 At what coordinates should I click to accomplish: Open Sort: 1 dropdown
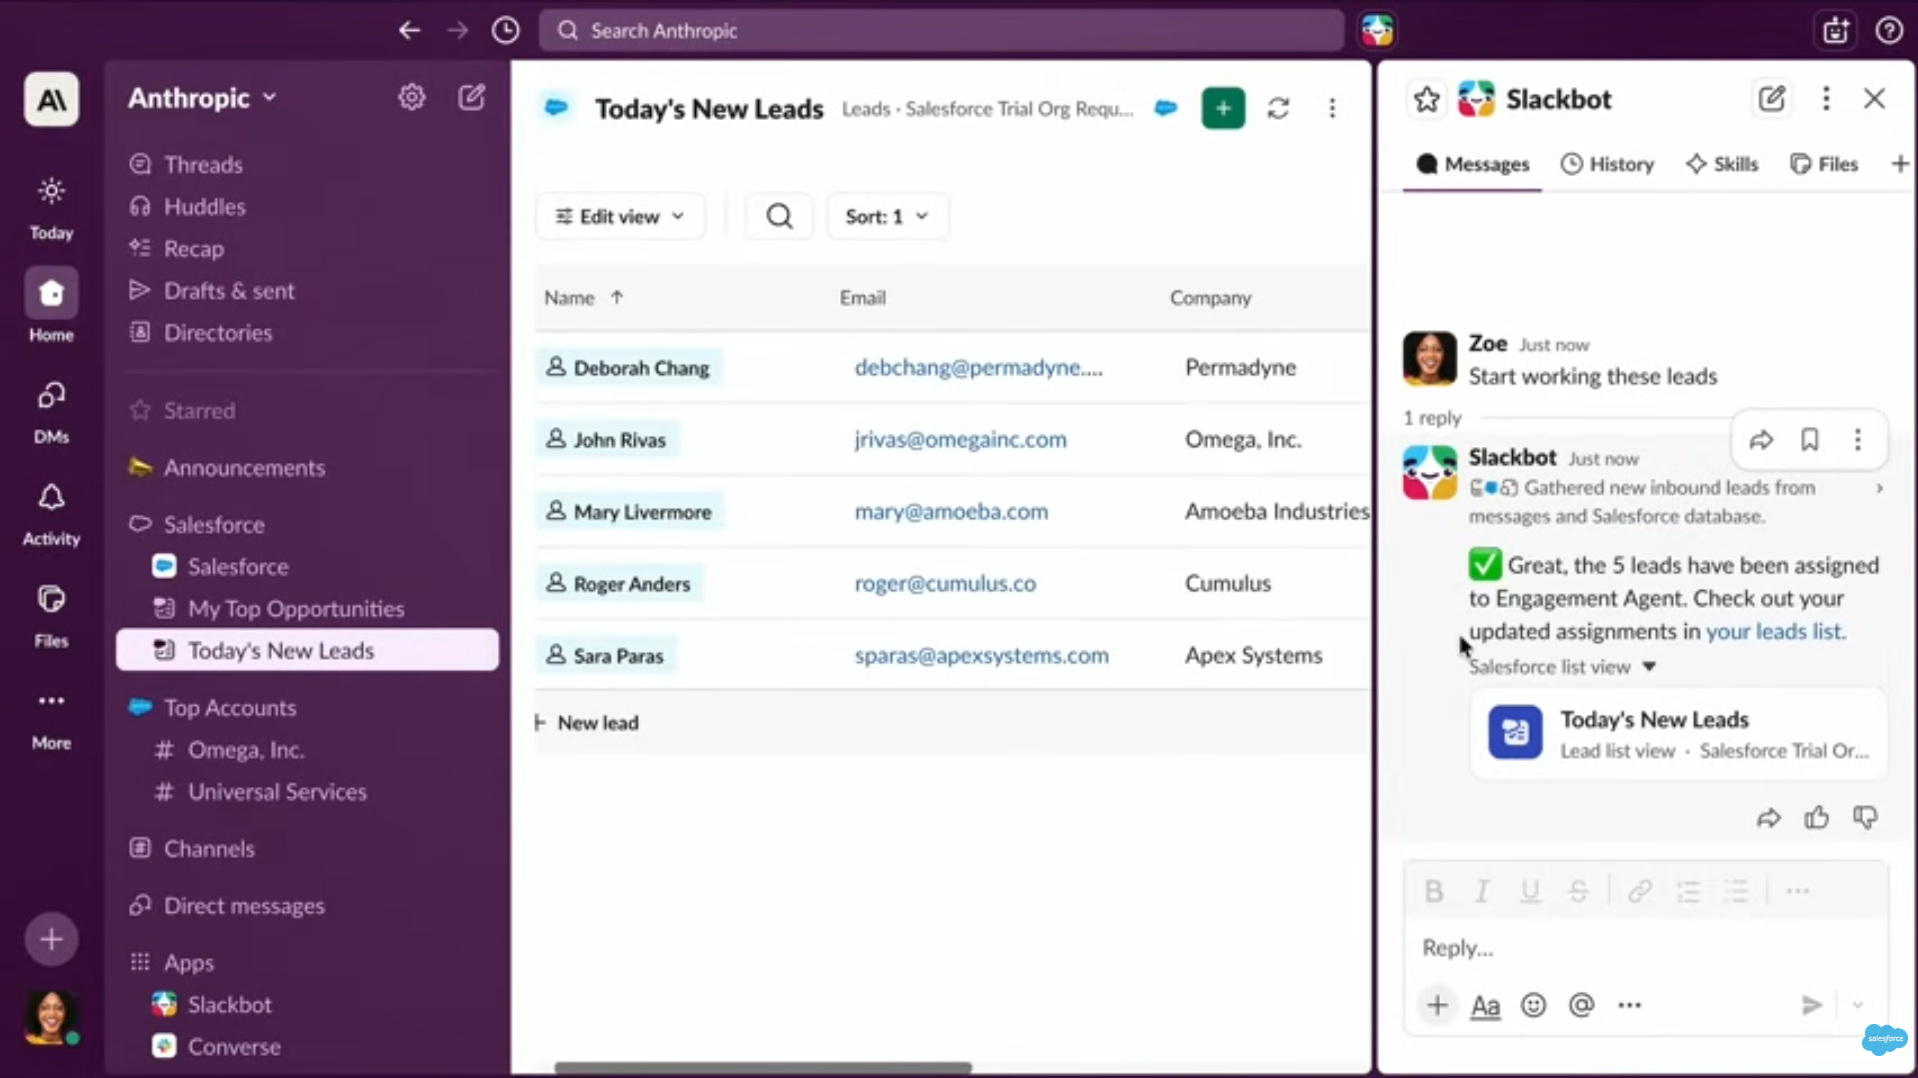pyautogui.click(x=887, y=216)
